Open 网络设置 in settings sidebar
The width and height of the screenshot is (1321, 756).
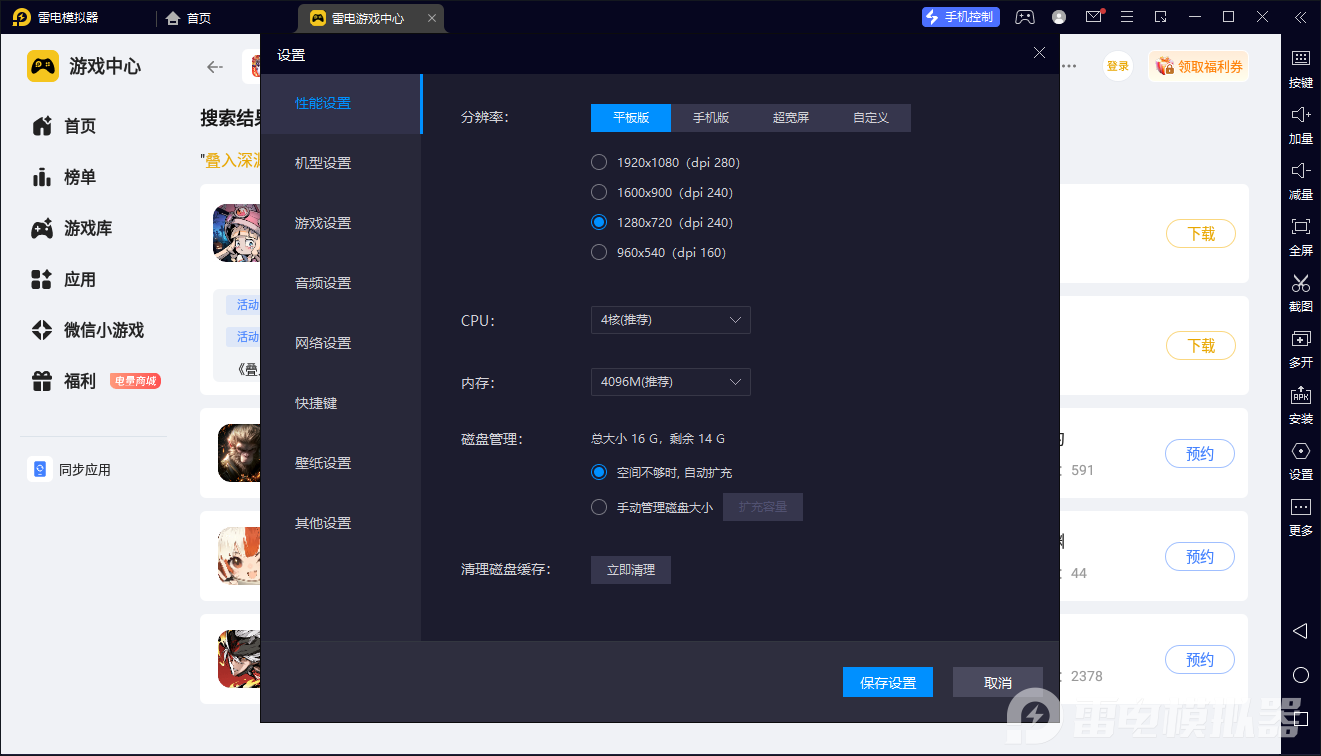coord(323,343)
